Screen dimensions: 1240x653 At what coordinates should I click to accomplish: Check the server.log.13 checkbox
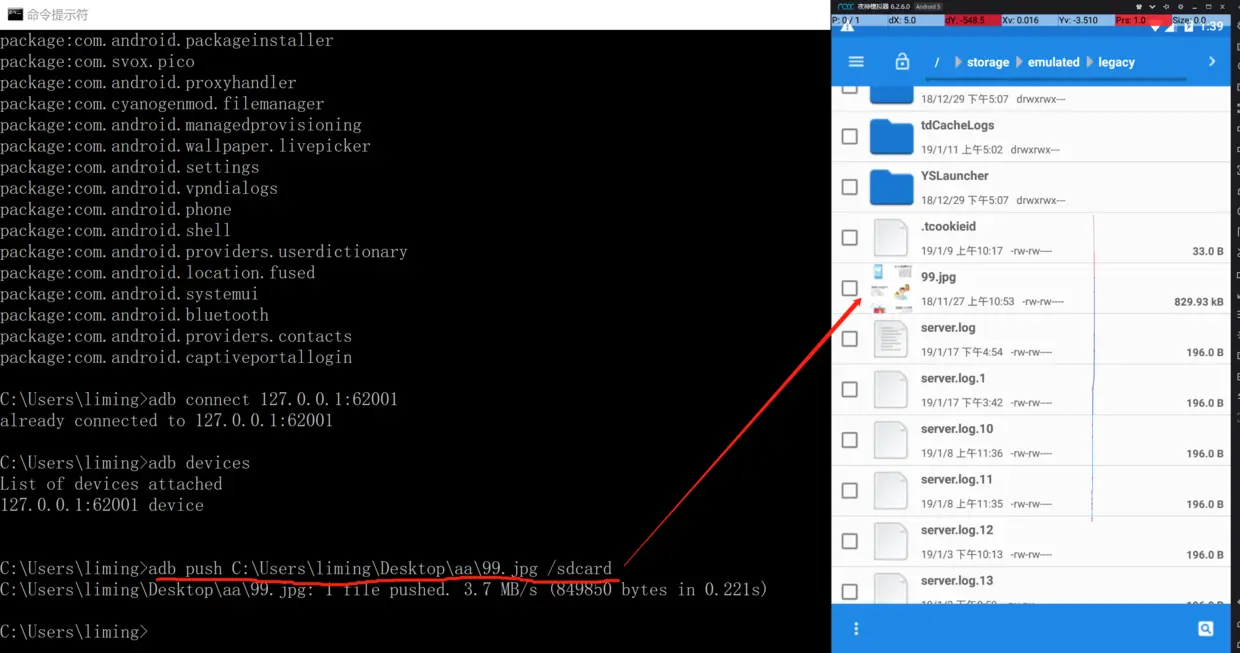(850, 591)
